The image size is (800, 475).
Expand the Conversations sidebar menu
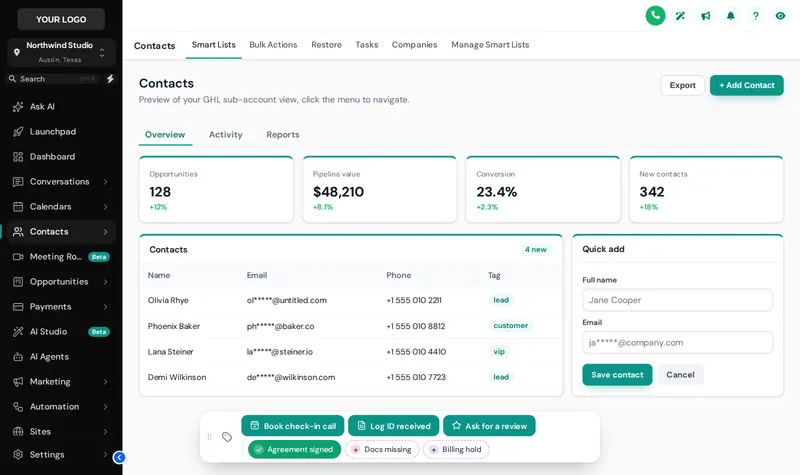[61, 182]
